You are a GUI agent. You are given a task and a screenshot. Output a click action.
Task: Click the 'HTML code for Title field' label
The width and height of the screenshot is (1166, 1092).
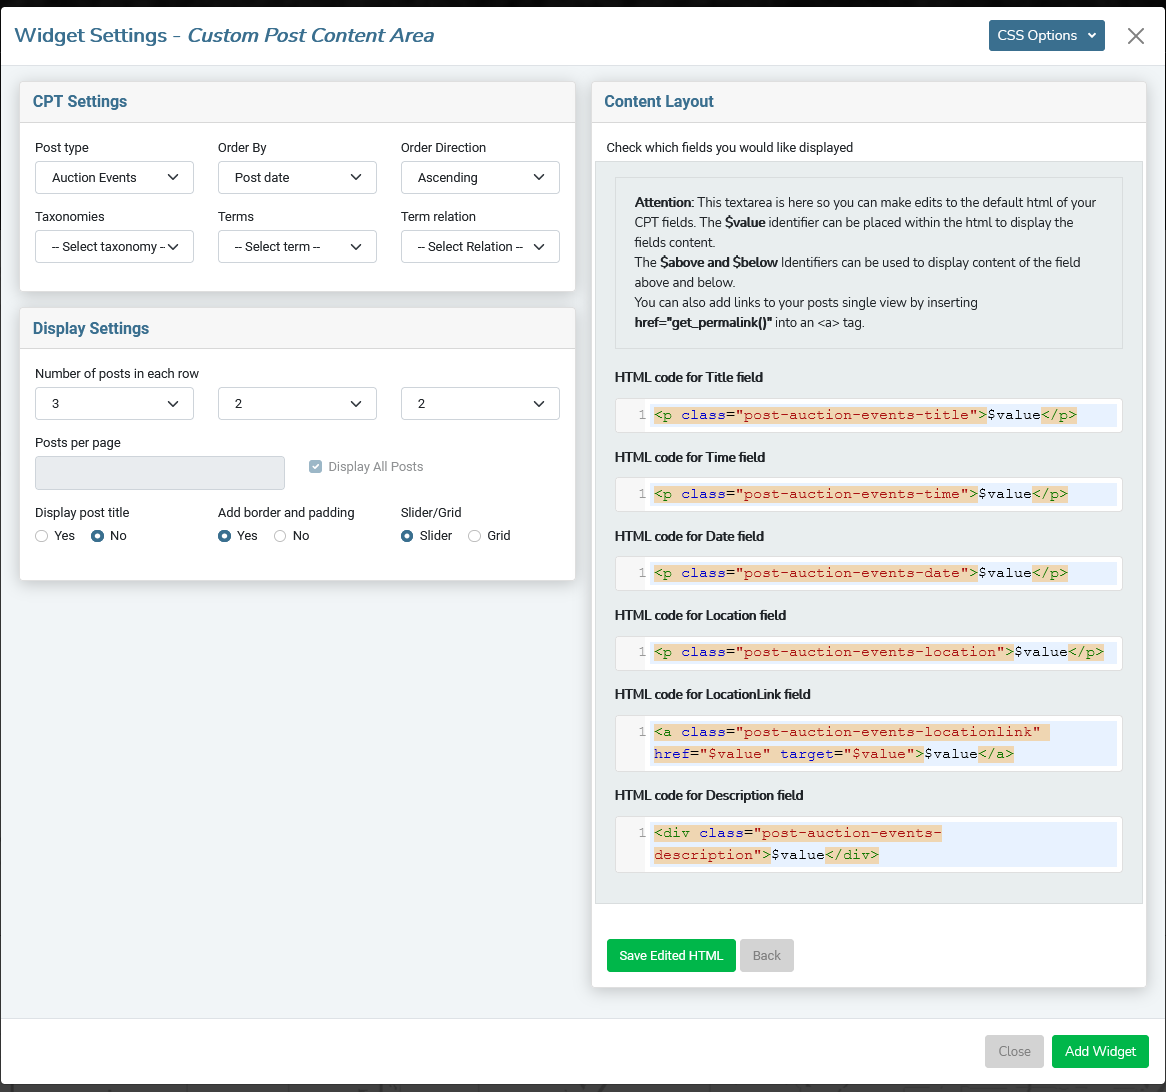pyautogui.click(x=689, y=378)
